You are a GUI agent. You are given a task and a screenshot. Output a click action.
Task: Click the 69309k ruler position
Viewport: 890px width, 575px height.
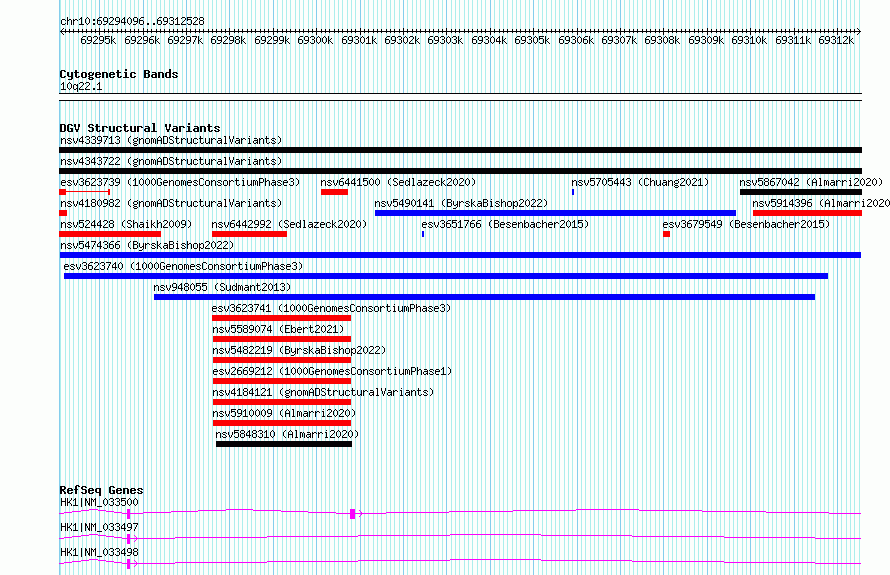point(706,40)
